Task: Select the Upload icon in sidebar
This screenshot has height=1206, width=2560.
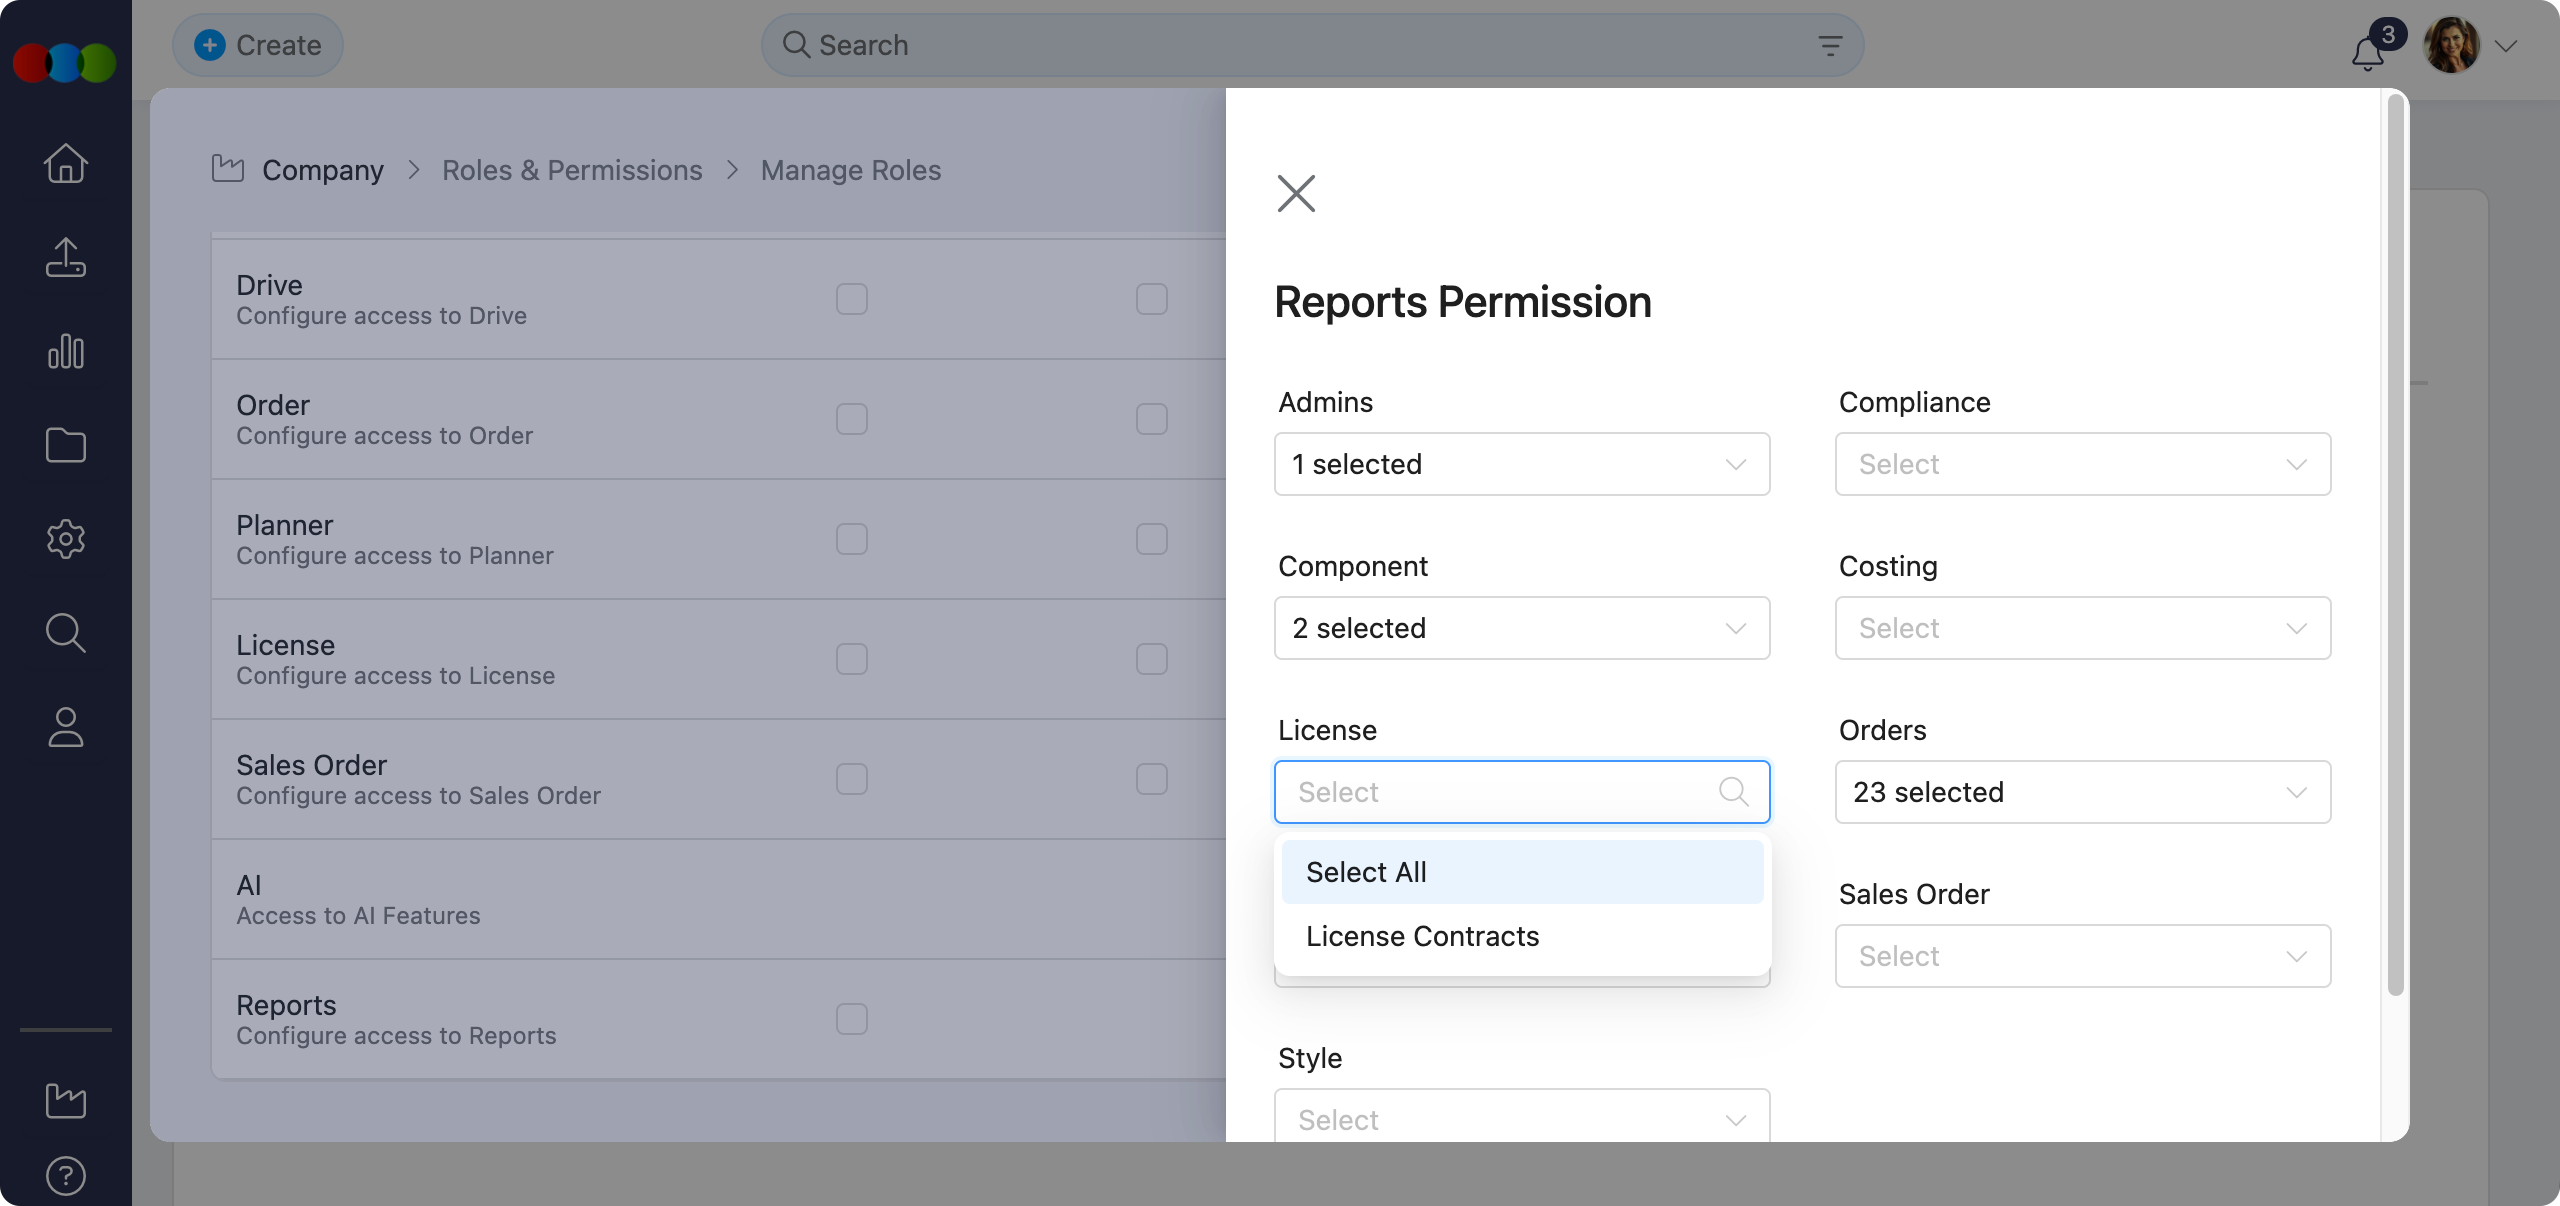Action: click(x=65, y=258)
